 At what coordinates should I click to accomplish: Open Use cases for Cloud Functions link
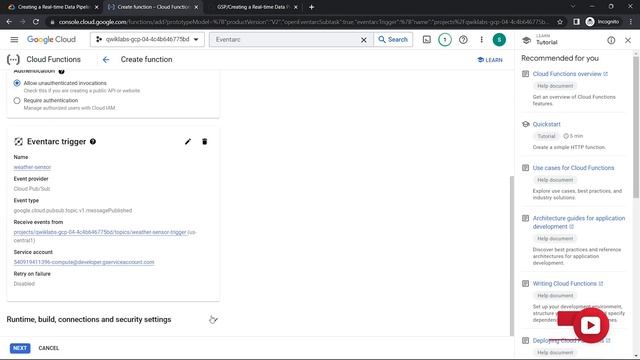point(573,168)
